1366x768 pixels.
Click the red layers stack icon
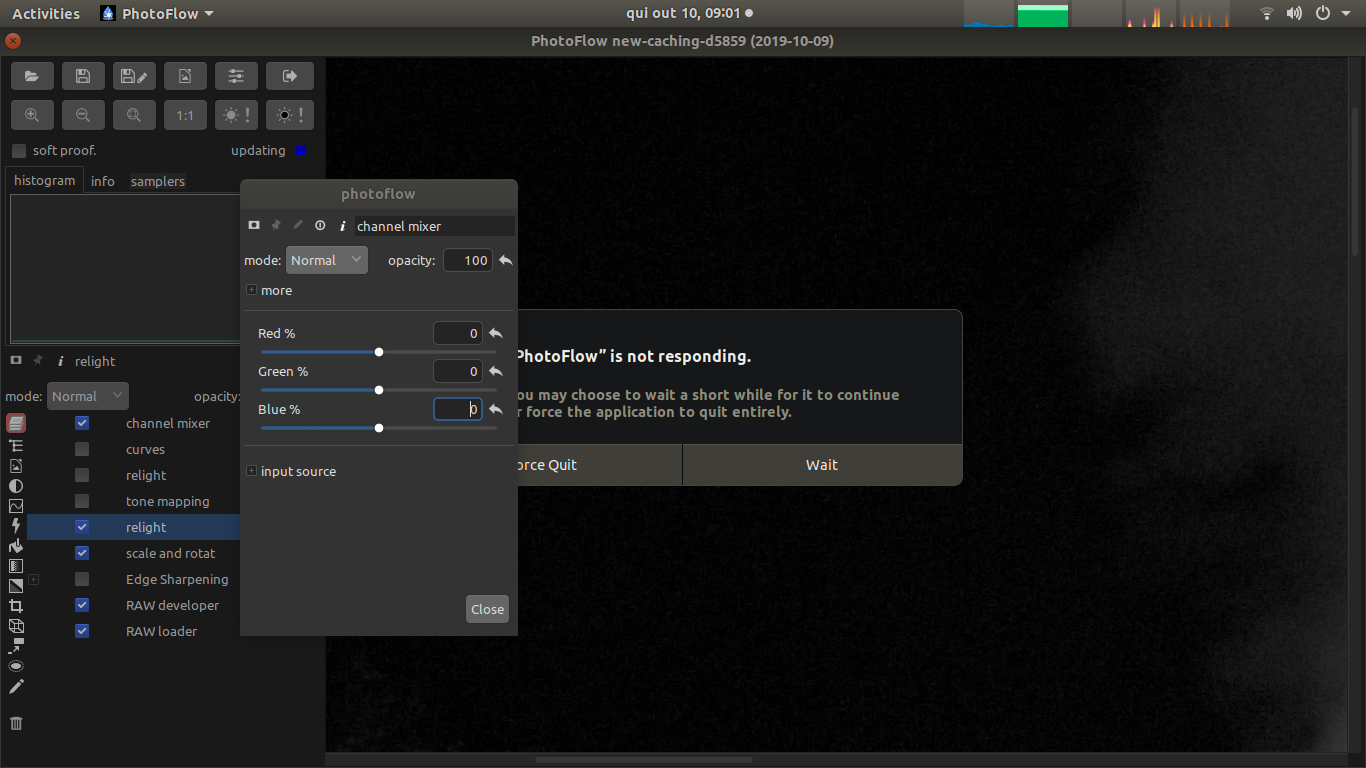[16, 424]
